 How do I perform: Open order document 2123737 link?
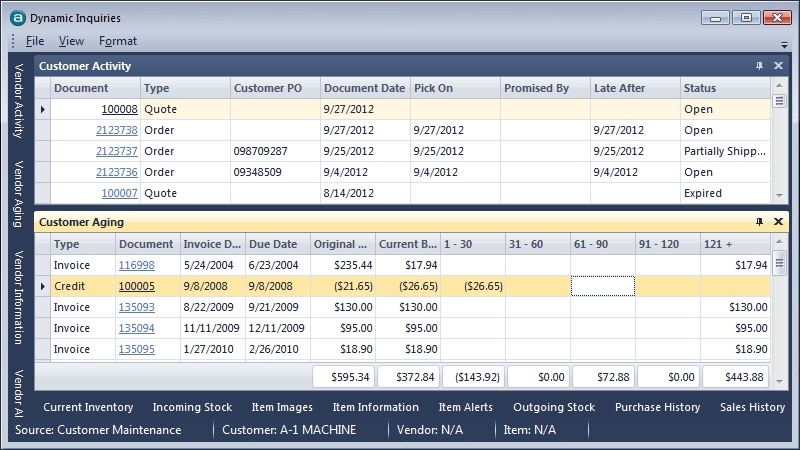click(117, 151)
